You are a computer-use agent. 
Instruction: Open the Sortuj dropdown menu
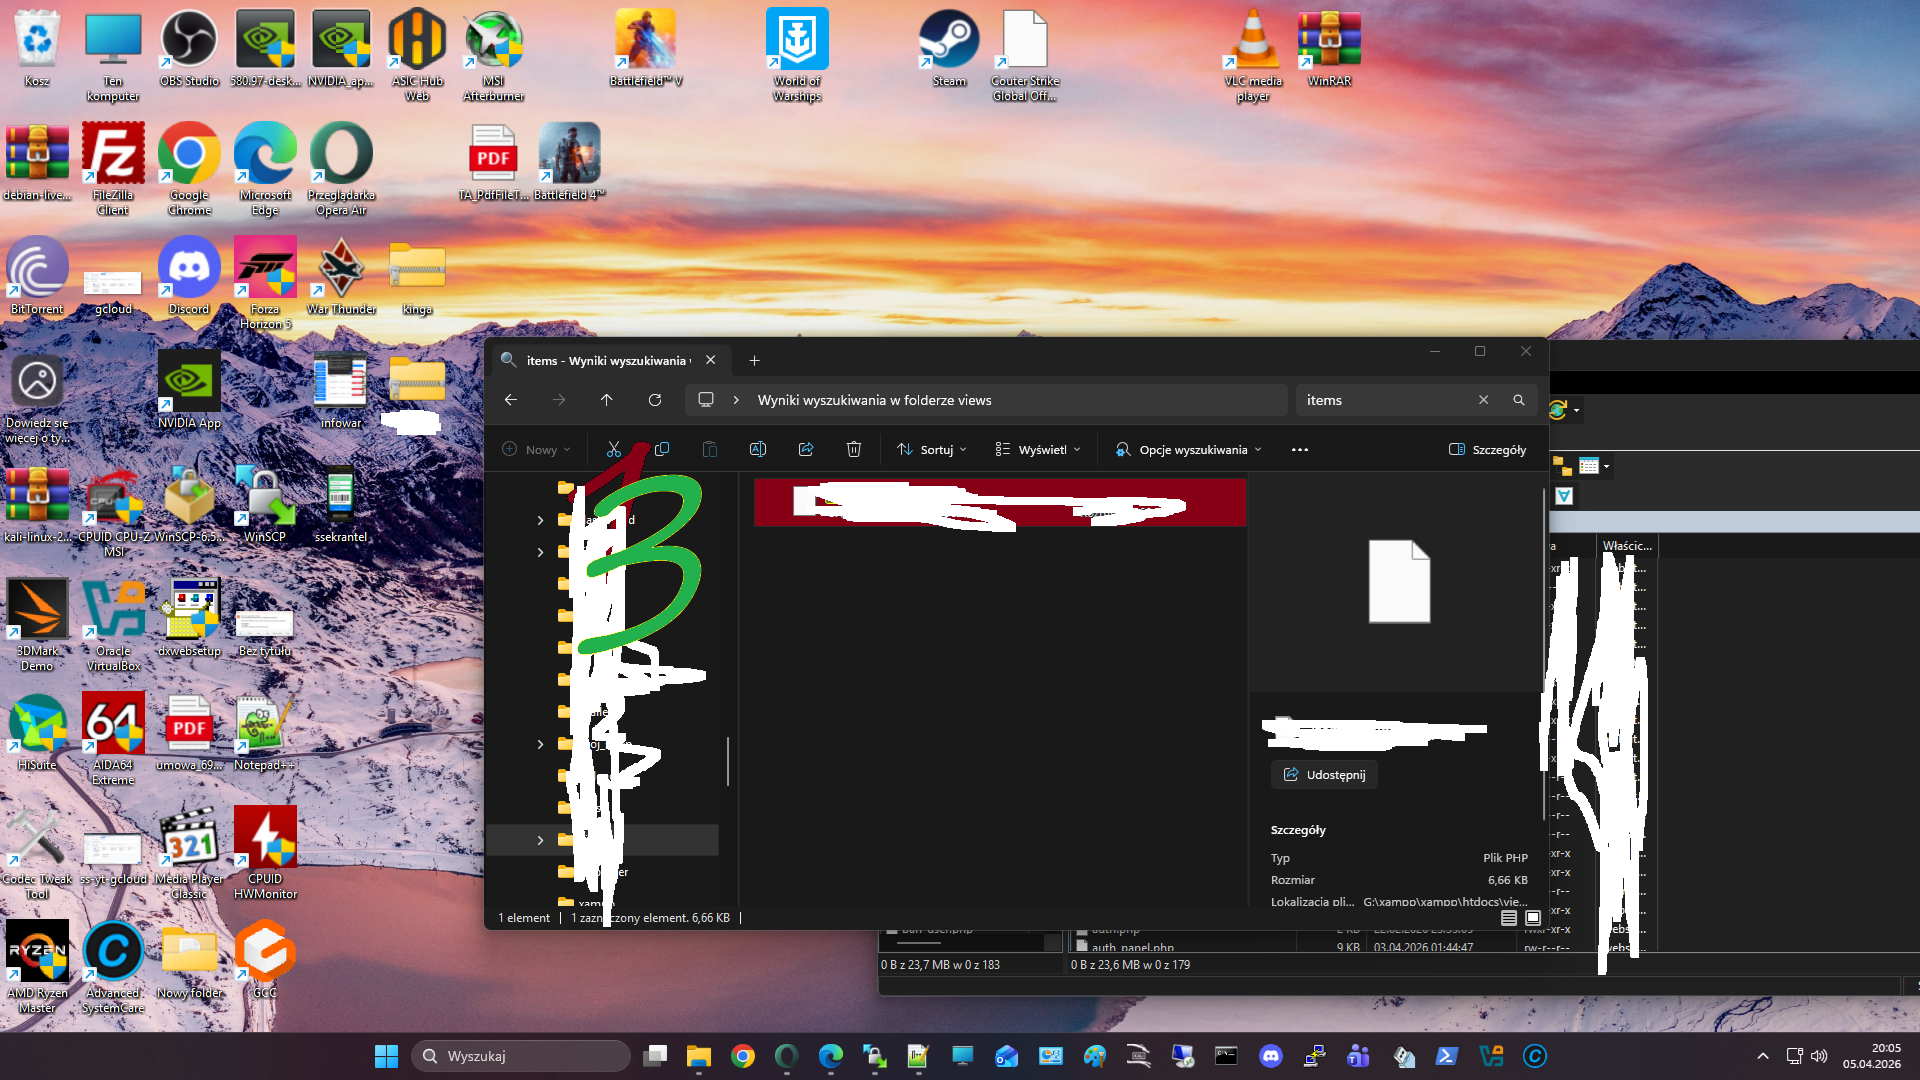[932, 450]
